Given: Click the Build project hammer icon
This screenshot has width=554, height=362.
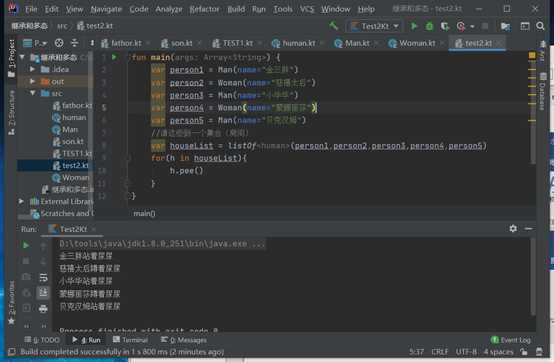Looking at the screenshot, I should pos(333,26).
